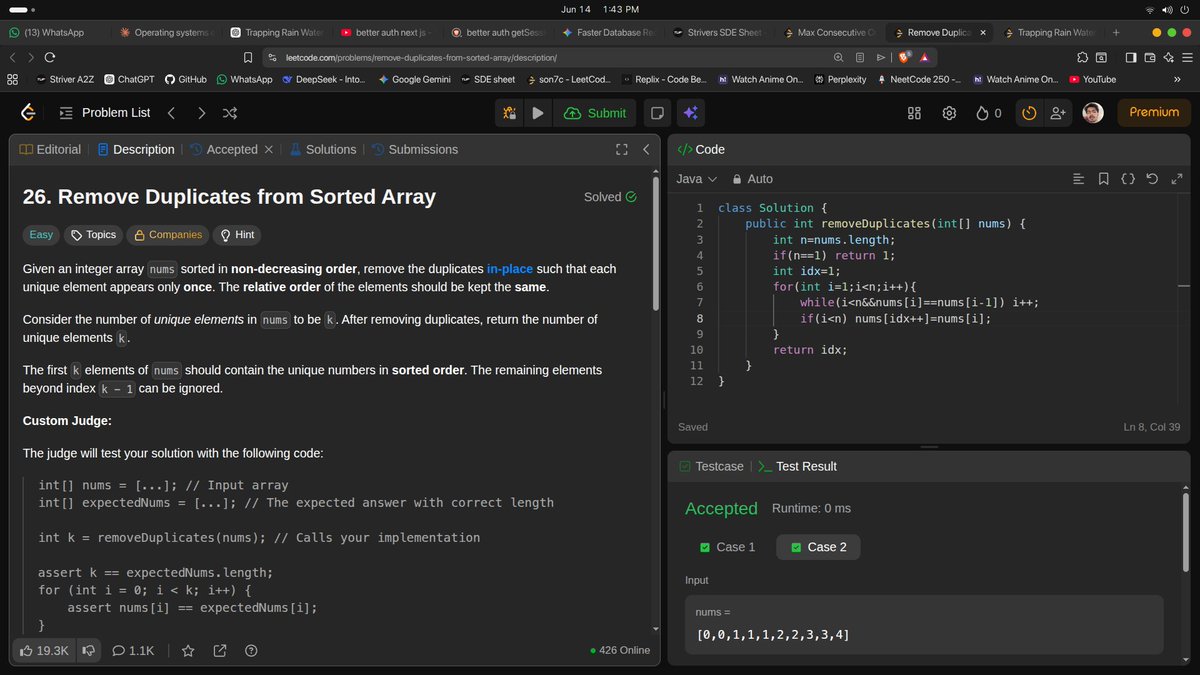The height and width of the screenshot is (675, 1200).
Task: Click the debug icon beside Run
Action: click(x=509, y=113)
